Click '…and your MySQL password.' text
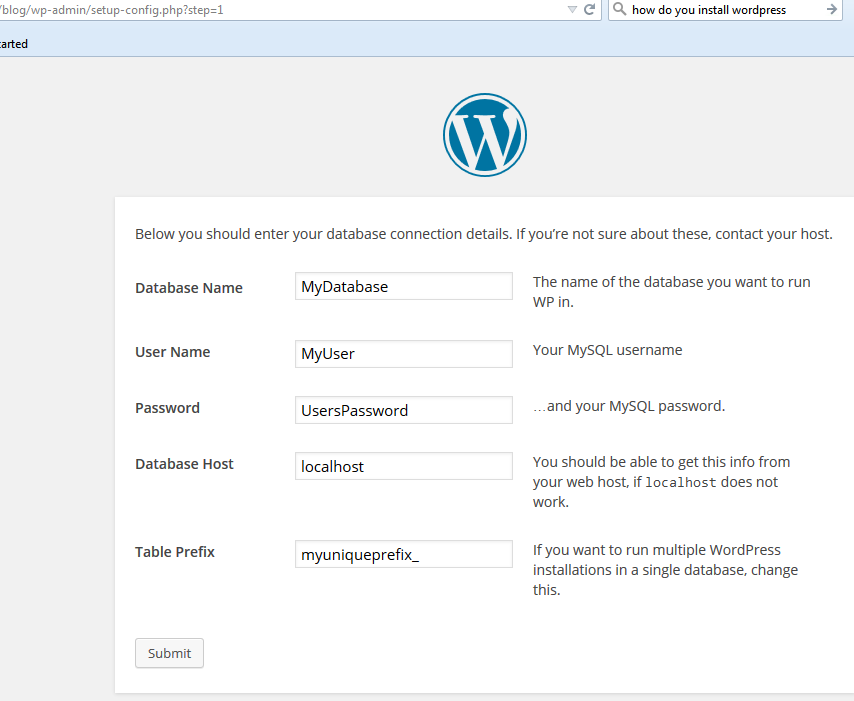 pyautogui.click(x=629, y=406)
